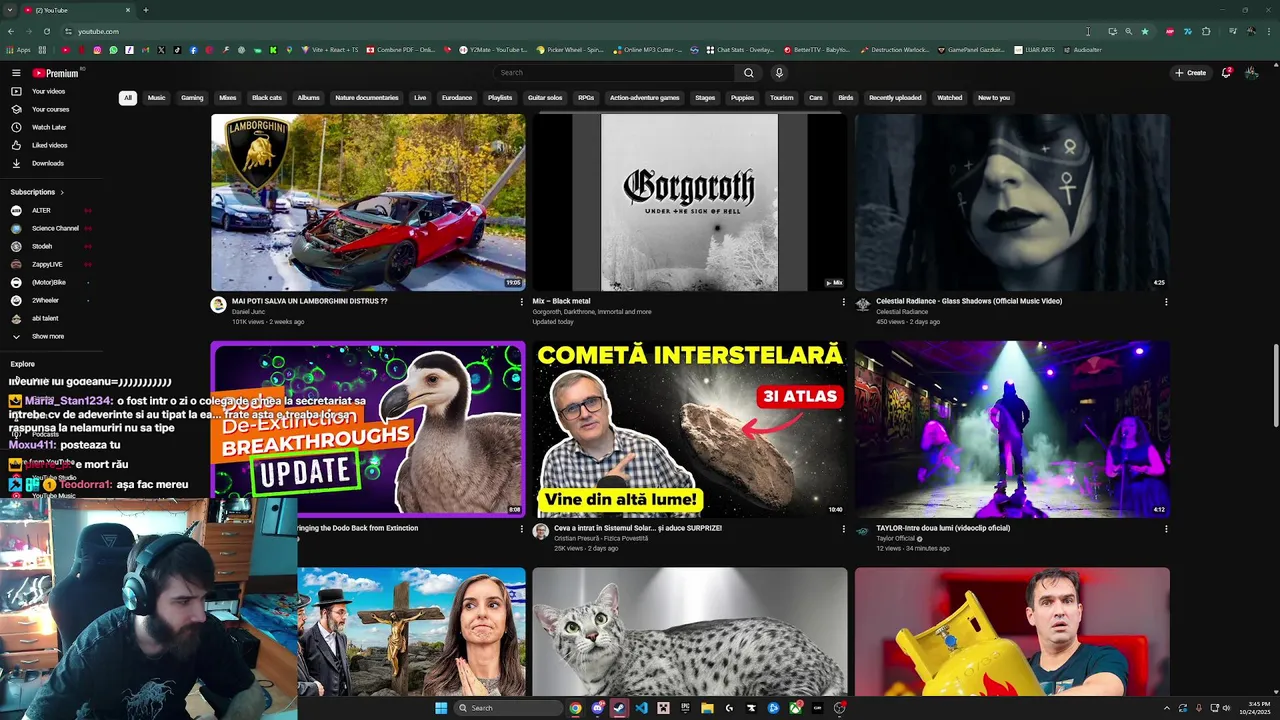Open the Chrome three-dot menu

(x=1269, y=31)
